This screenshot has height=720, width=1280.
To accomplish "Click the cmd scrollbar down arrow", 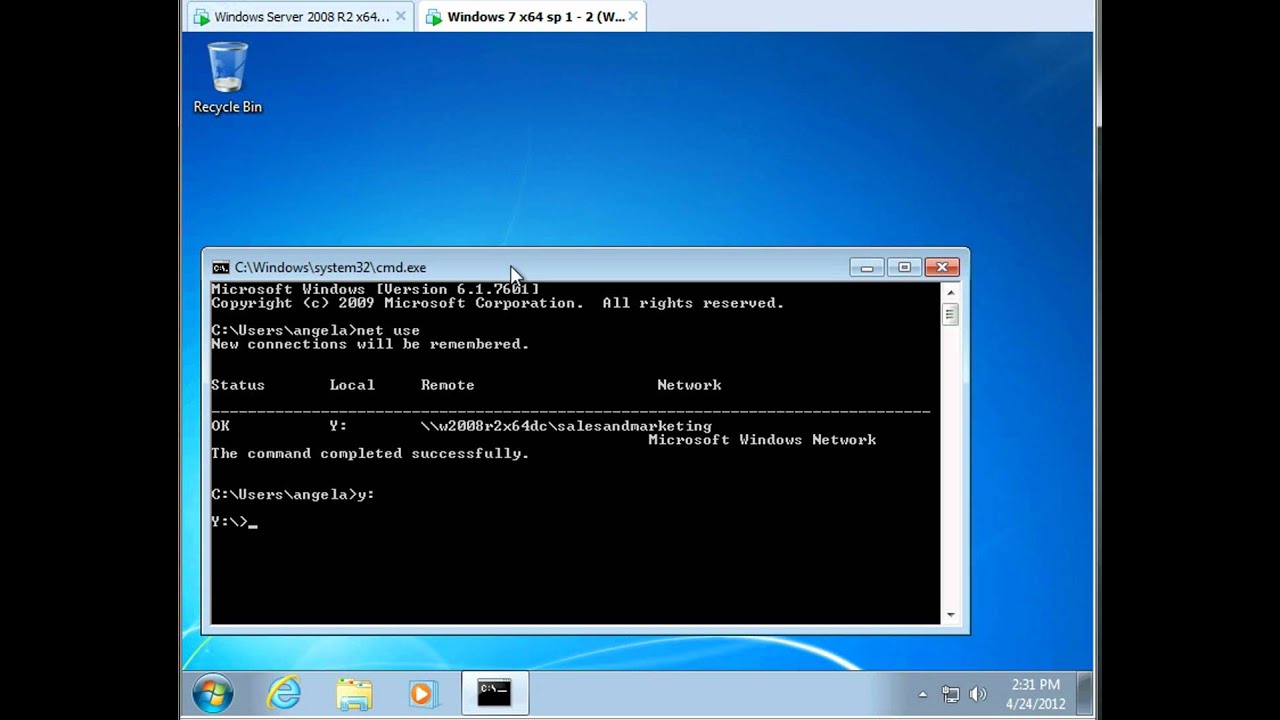I will coord(950,615).
